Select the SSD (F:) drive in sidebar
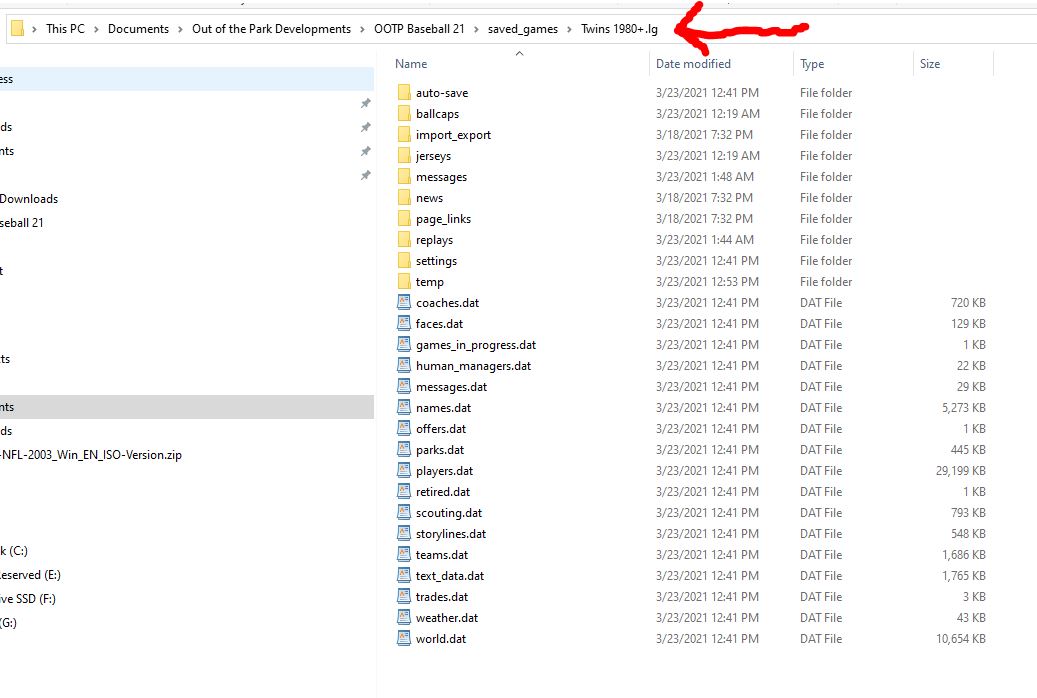This screenshot has width=1037, height=698. click(28, 598)
